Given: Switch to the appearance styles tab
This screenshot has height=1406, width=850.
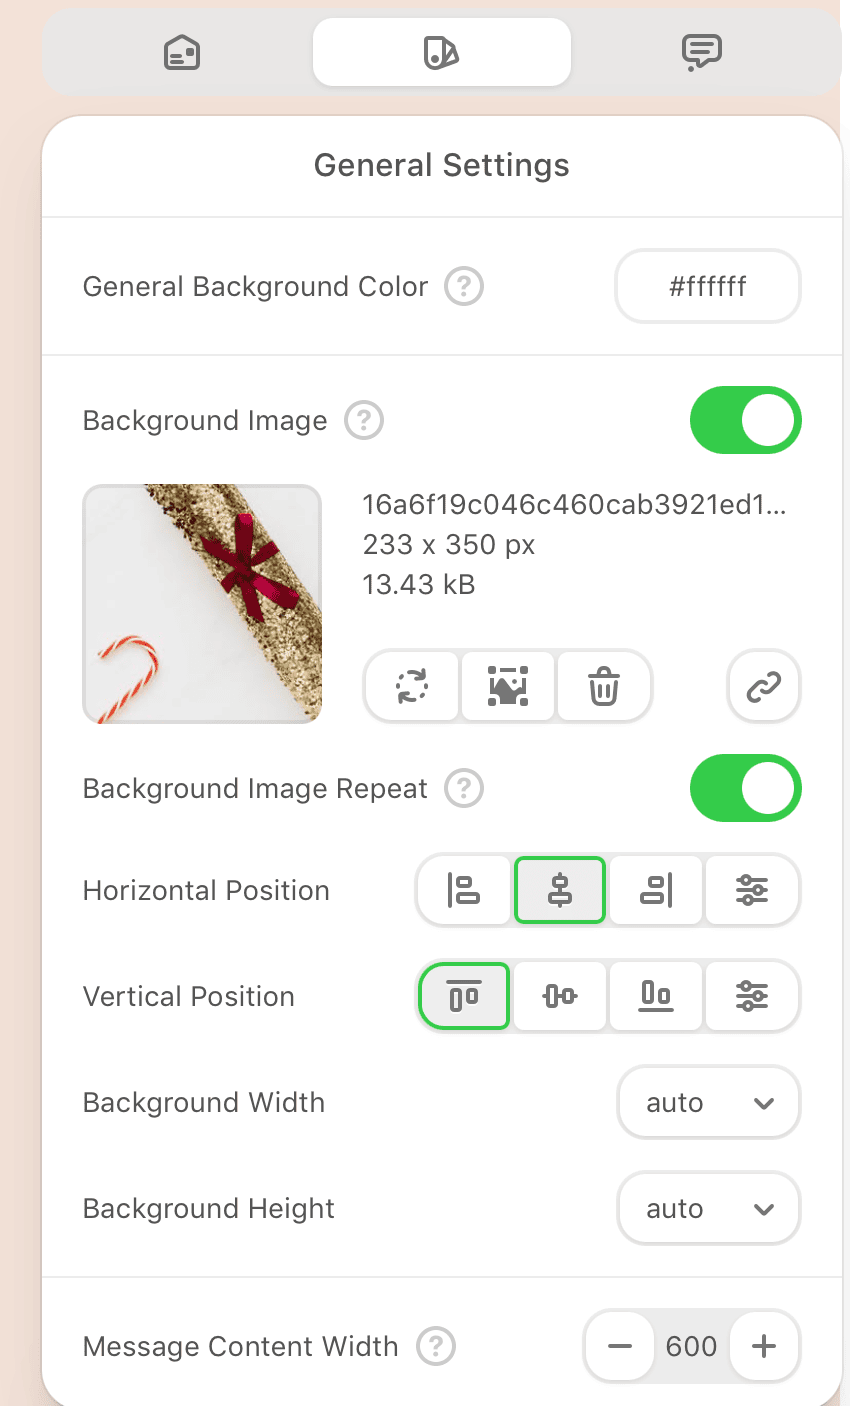Looking at the screenshot, I should 441,52.
